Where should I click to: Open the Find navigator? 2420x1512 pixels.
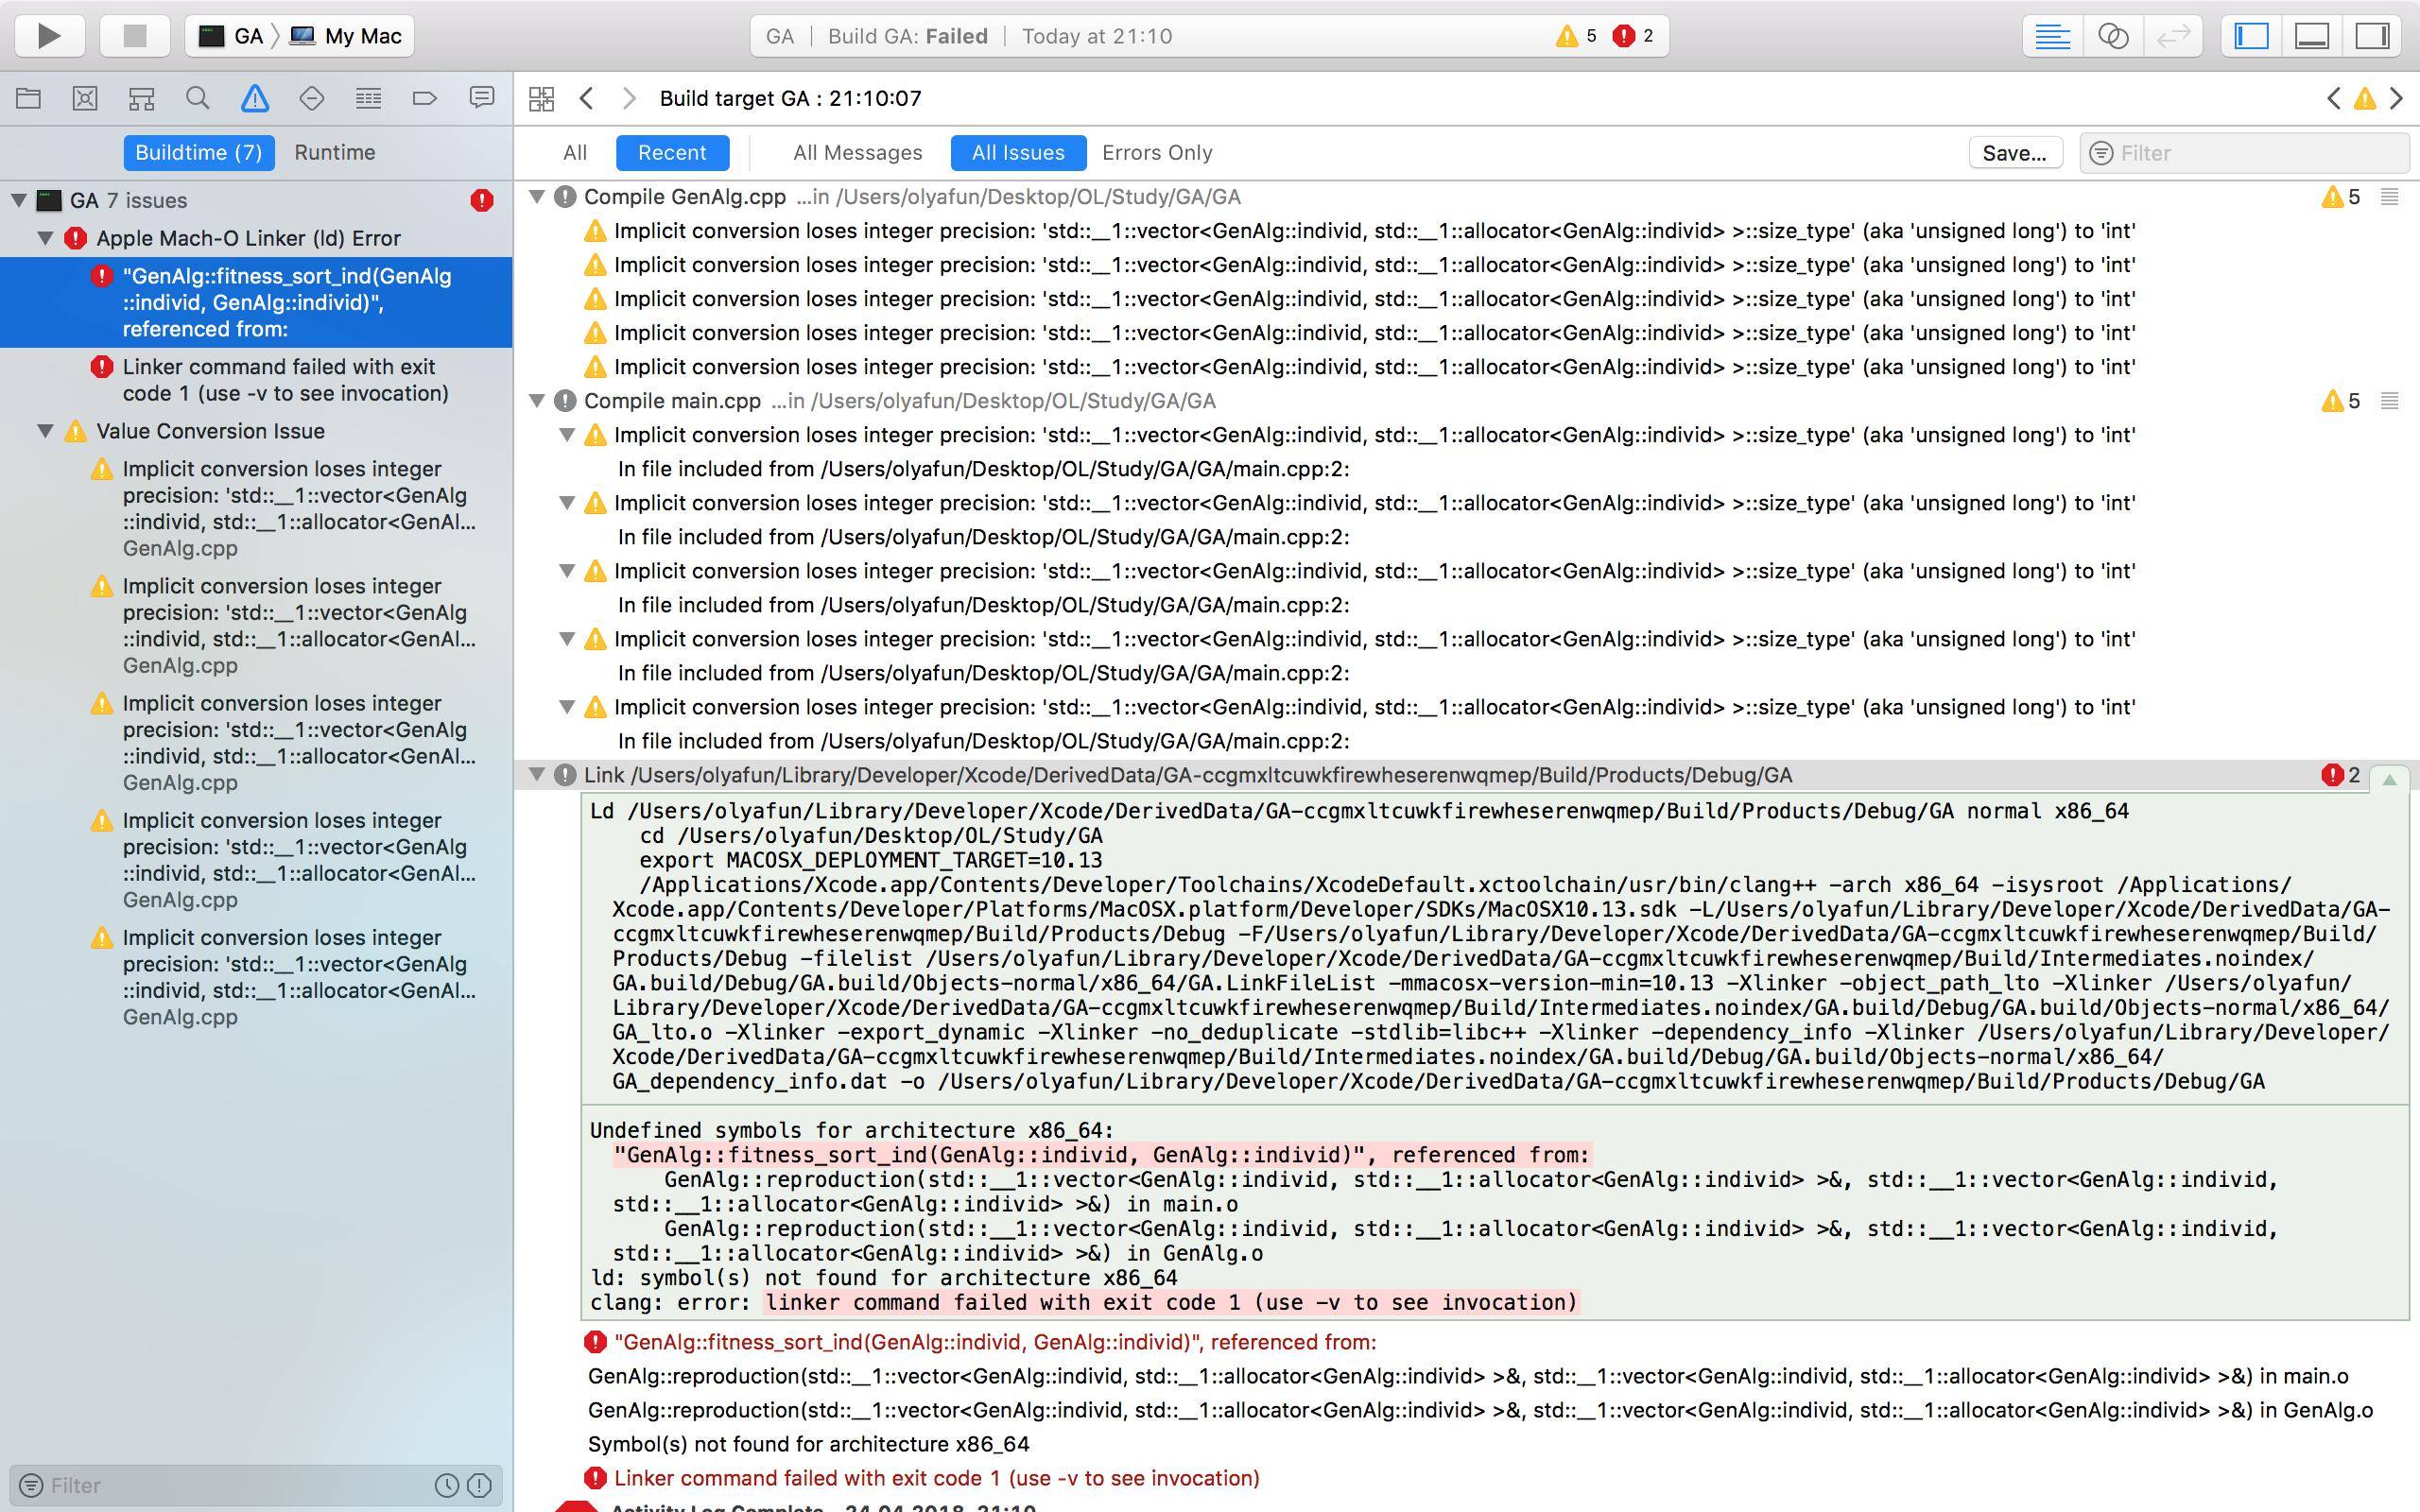tap(198, 98)
